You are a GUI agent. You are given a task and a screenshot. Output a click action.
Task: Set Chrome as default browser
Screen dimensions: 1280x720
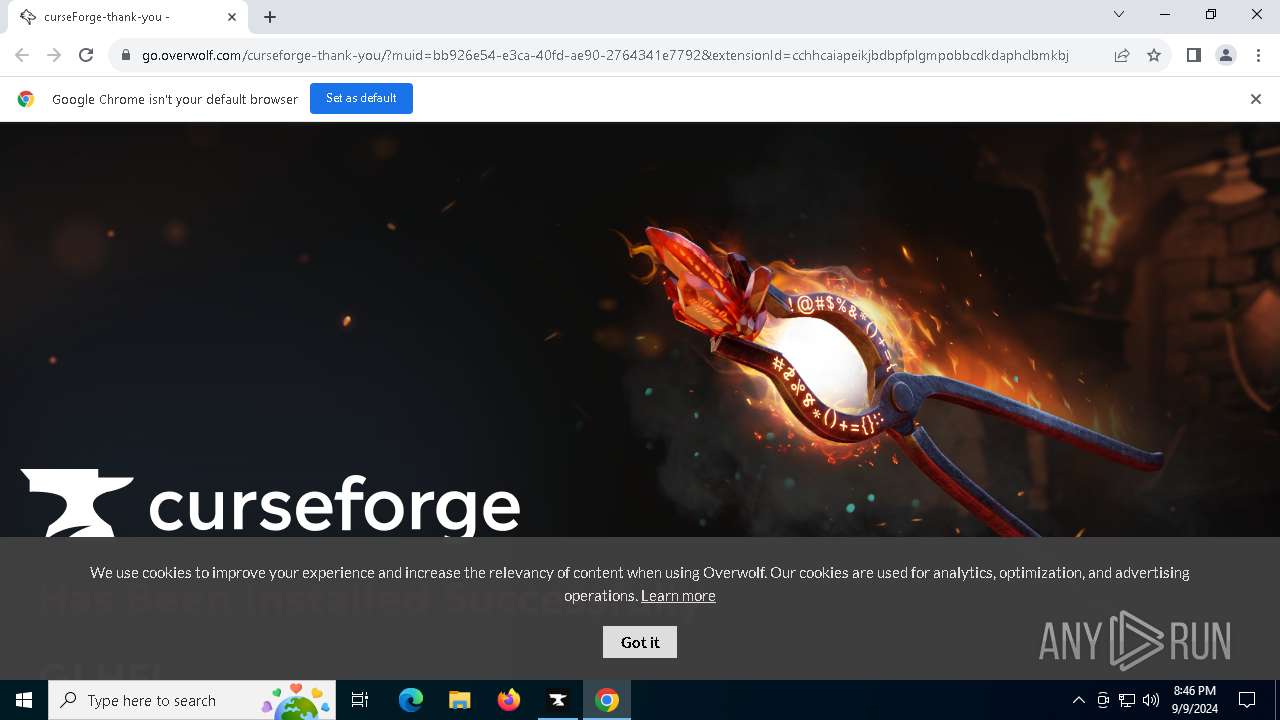click(361, 98)
